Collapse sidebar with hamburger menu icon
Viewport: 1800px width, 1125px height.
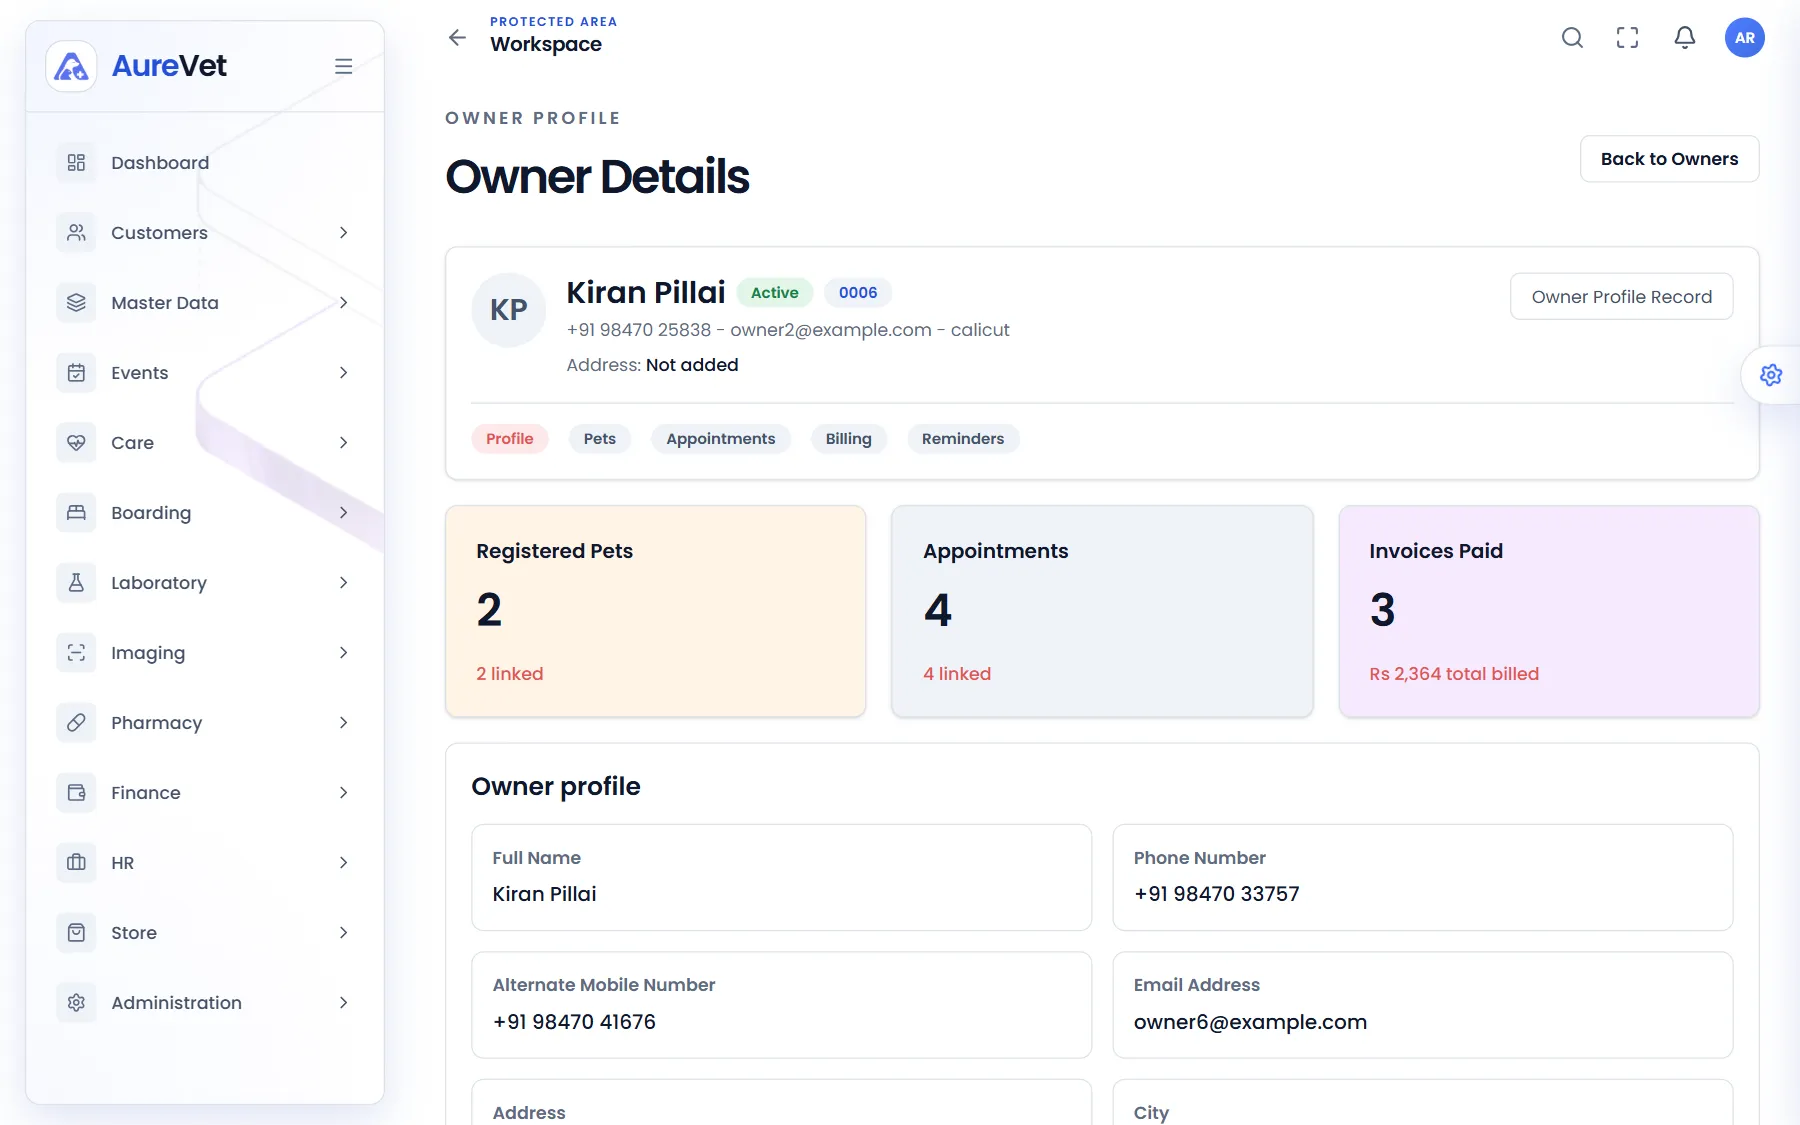(x=343, y=66)
